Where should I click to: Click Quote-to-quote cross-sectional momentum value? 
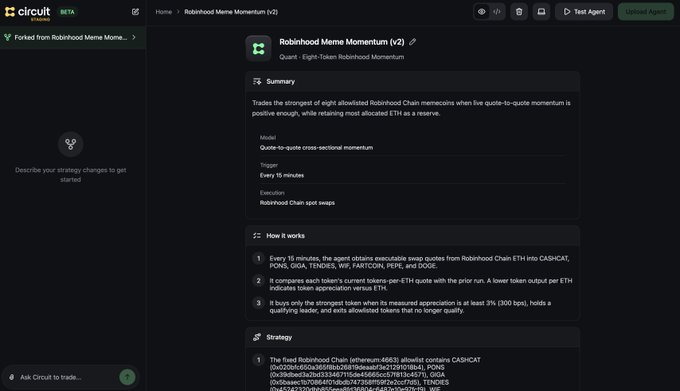click(316, 147)
